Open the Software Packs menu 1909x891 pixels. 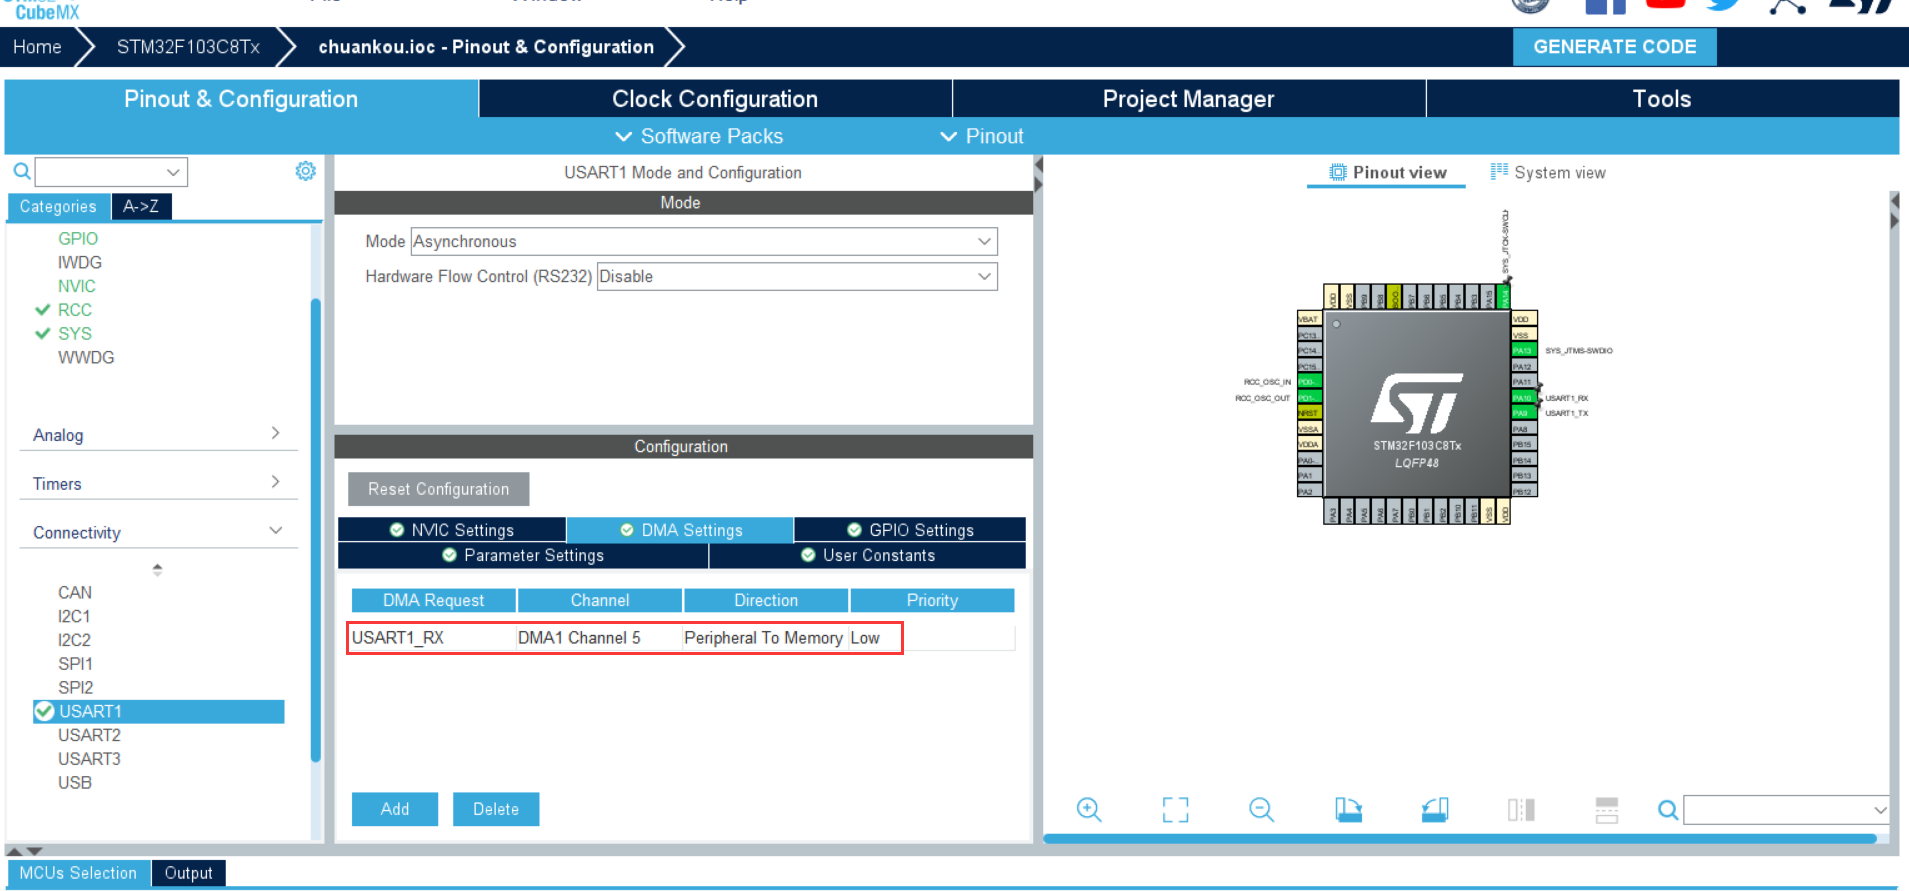click(x=699, y=136)
